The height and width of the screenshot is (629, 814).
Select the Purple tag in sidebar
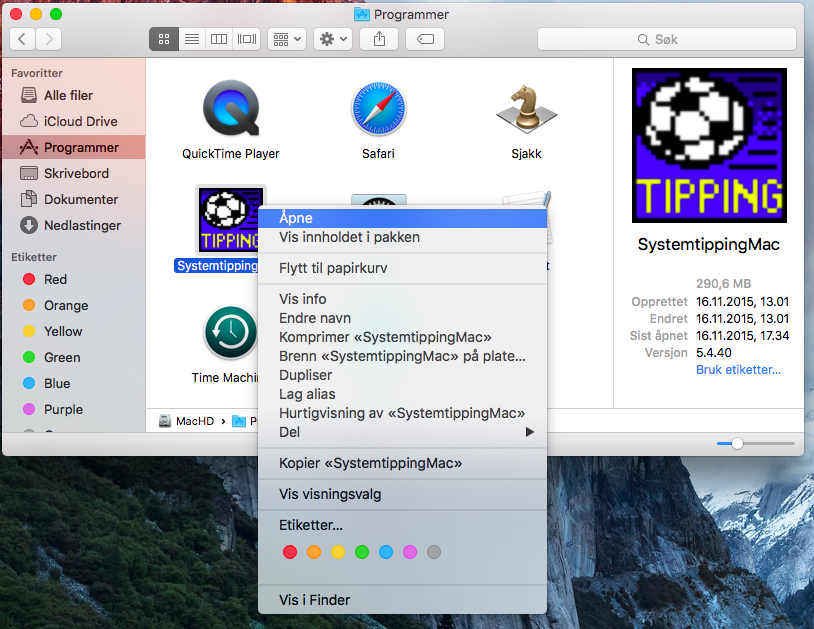click(x=73, y=409)
